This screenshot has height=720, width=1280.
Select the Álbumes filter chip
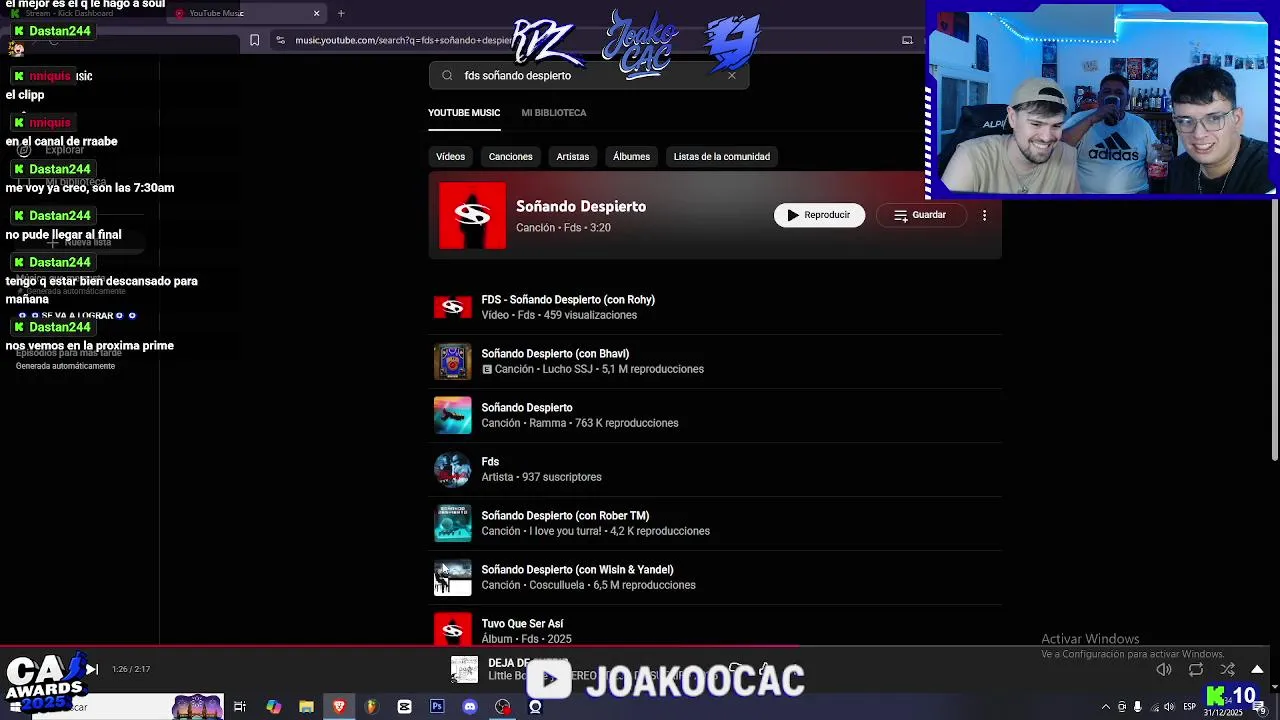[631, 157]
